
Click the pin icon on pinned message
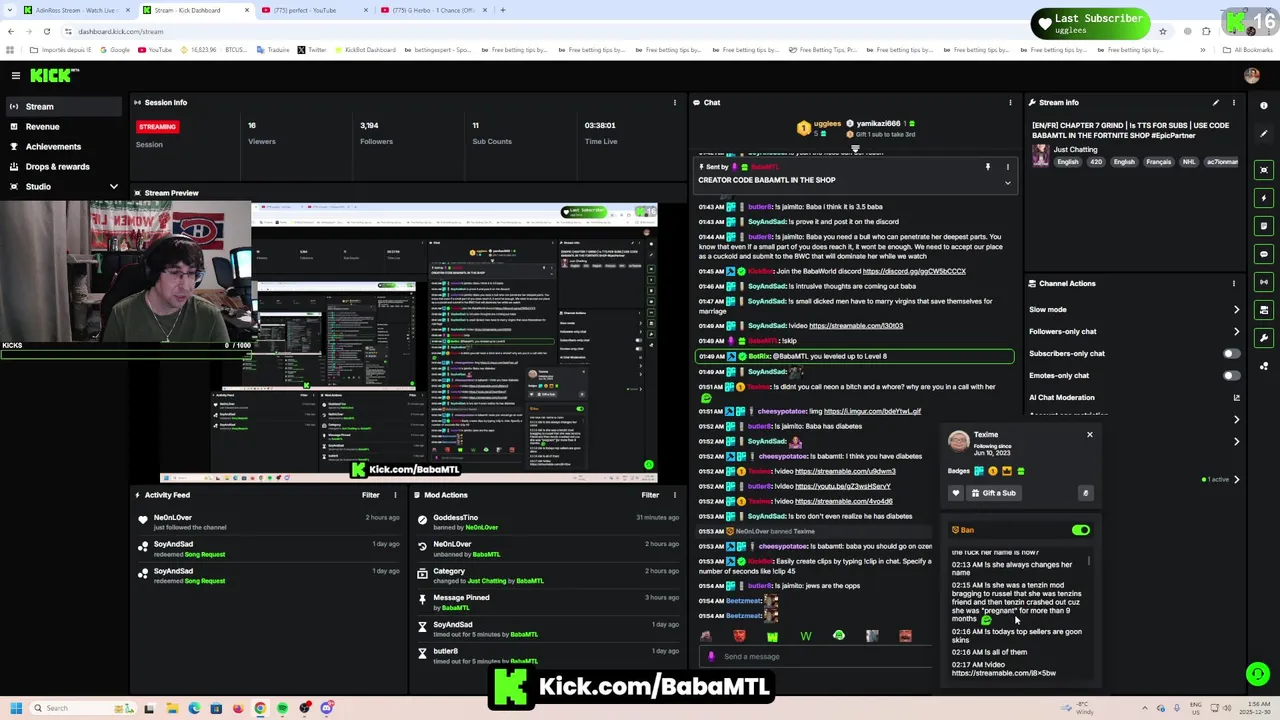(x=988, y=167)
